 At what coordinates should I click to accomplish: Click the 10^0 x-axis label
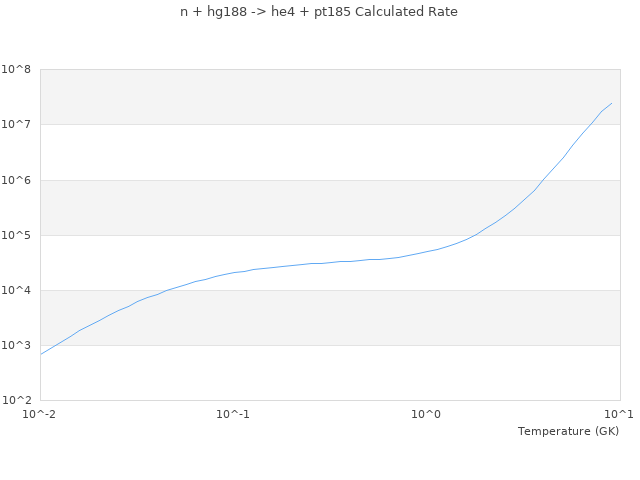pyautogui.click(x=427, y=414)
